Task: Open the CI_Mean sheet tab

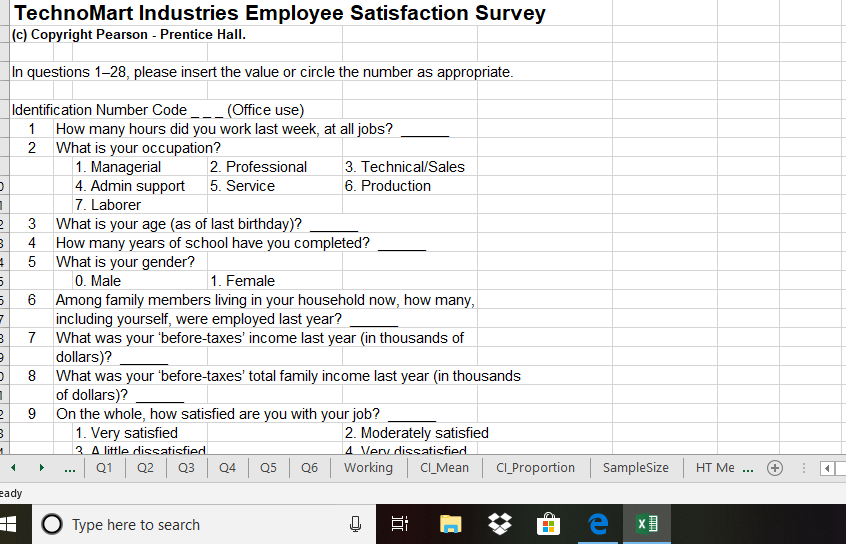Action: coord(444,468)
